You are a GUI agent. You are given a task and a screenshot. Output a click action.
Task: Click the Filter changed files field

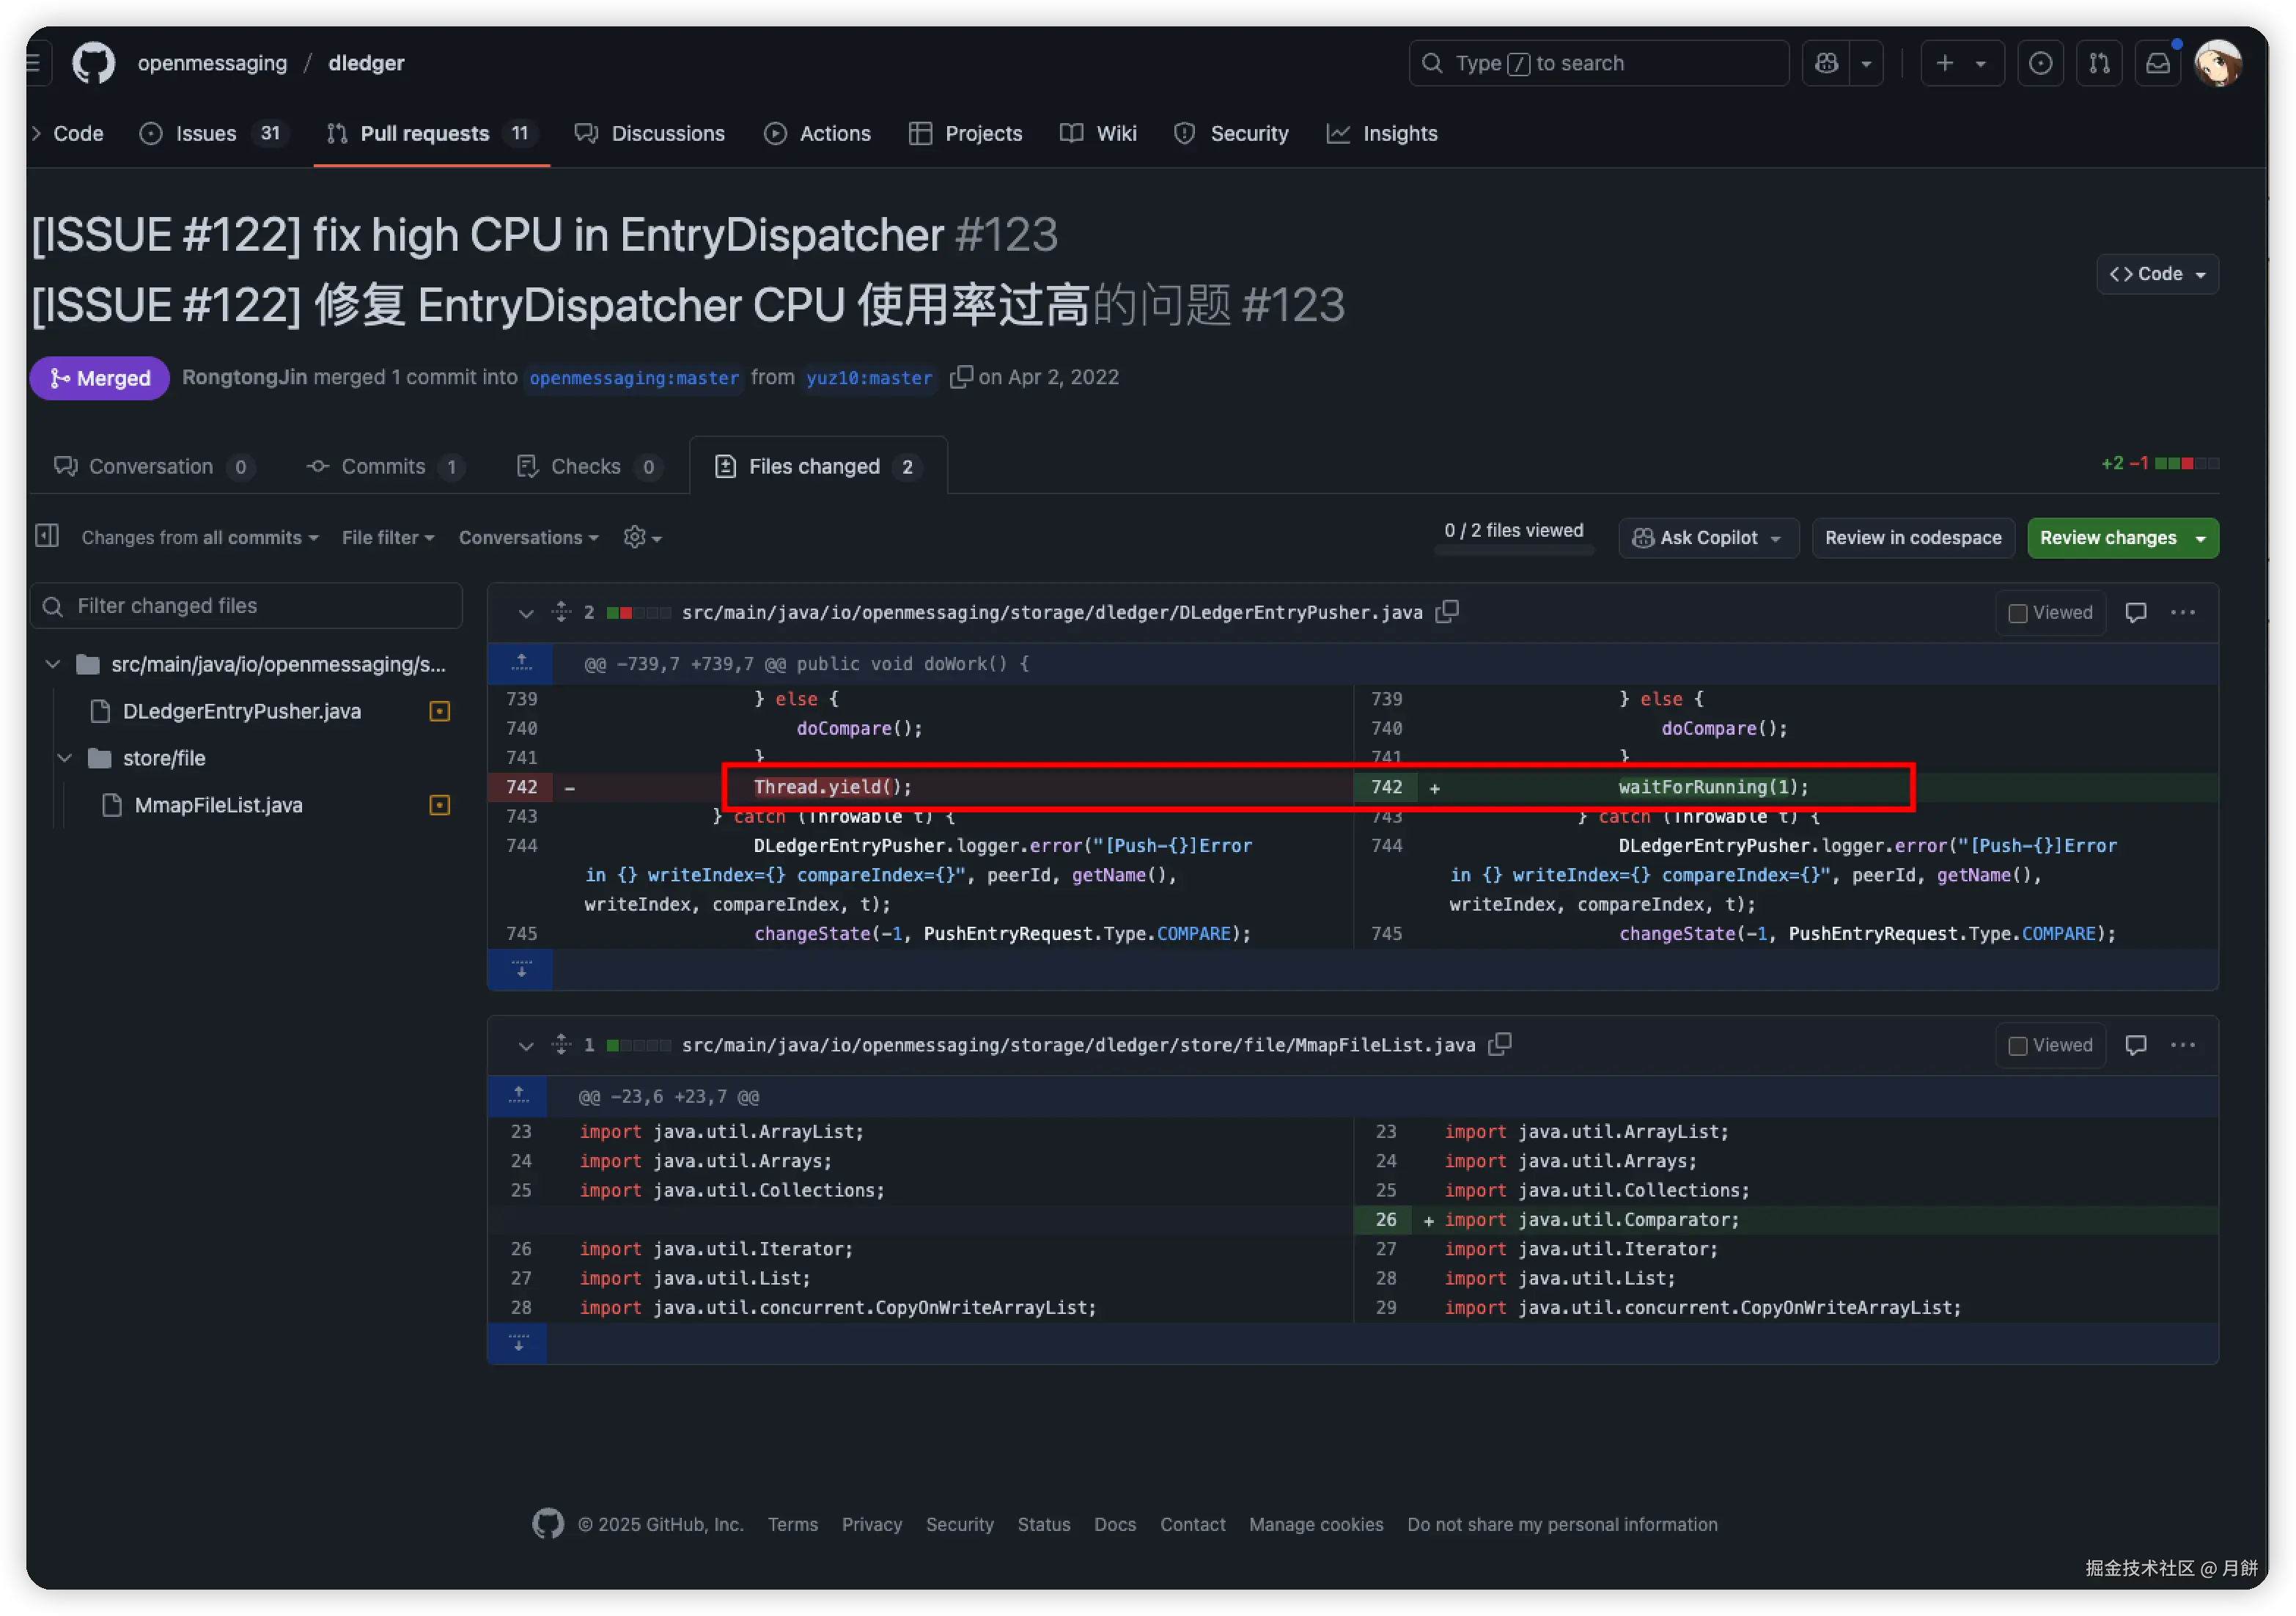(247, 606)
